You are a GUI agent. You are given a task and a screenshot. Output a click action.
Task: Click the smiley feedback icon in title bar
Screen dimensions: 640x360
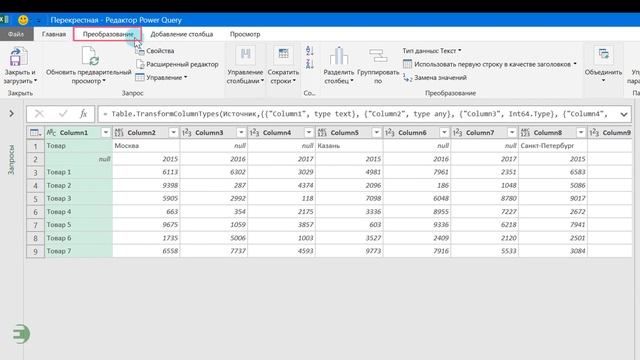23,20
